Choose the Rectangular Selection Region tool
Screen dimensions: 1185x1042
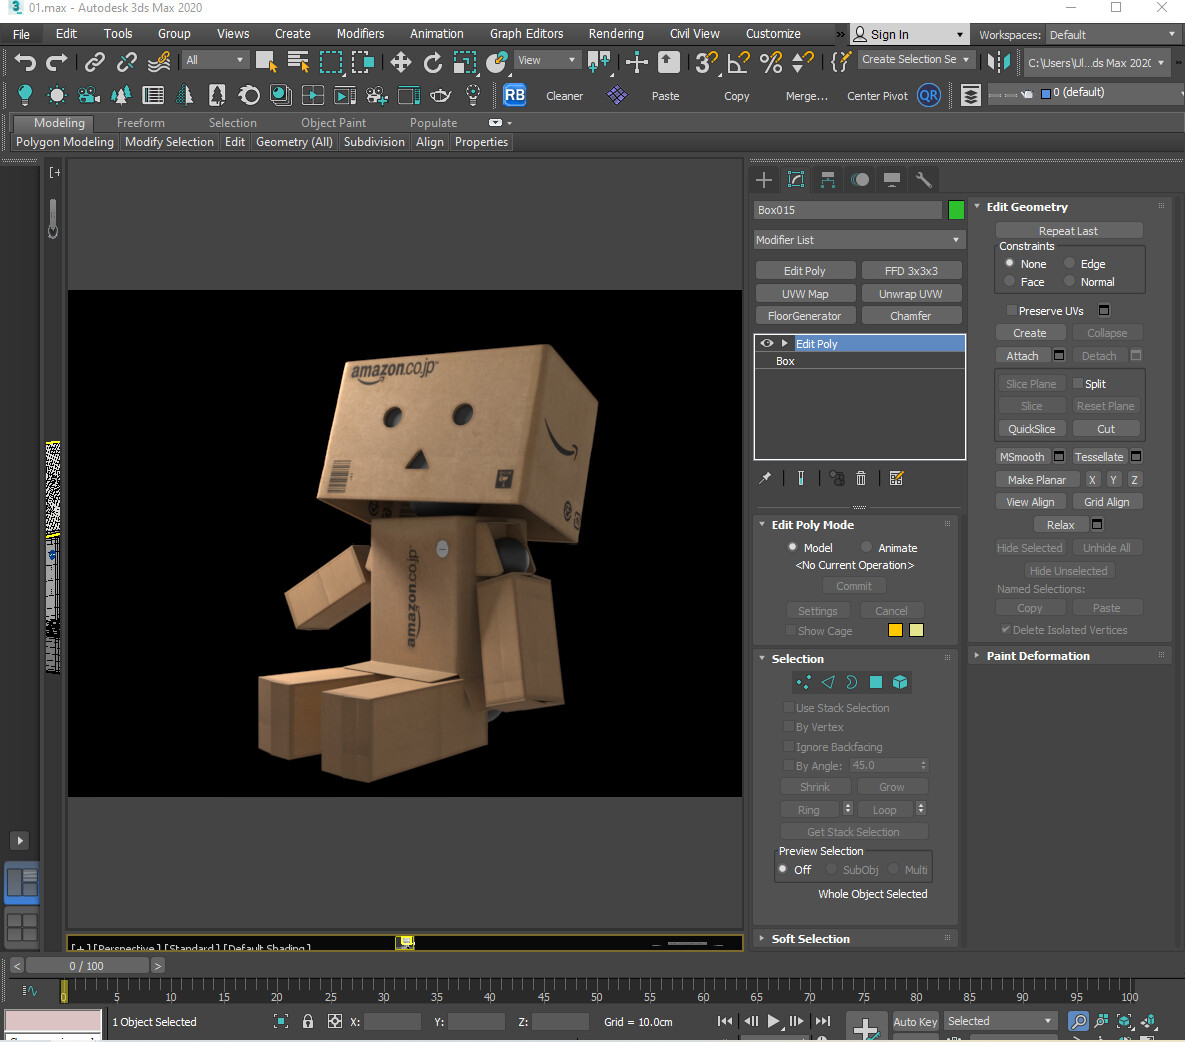tap(331, 62)
